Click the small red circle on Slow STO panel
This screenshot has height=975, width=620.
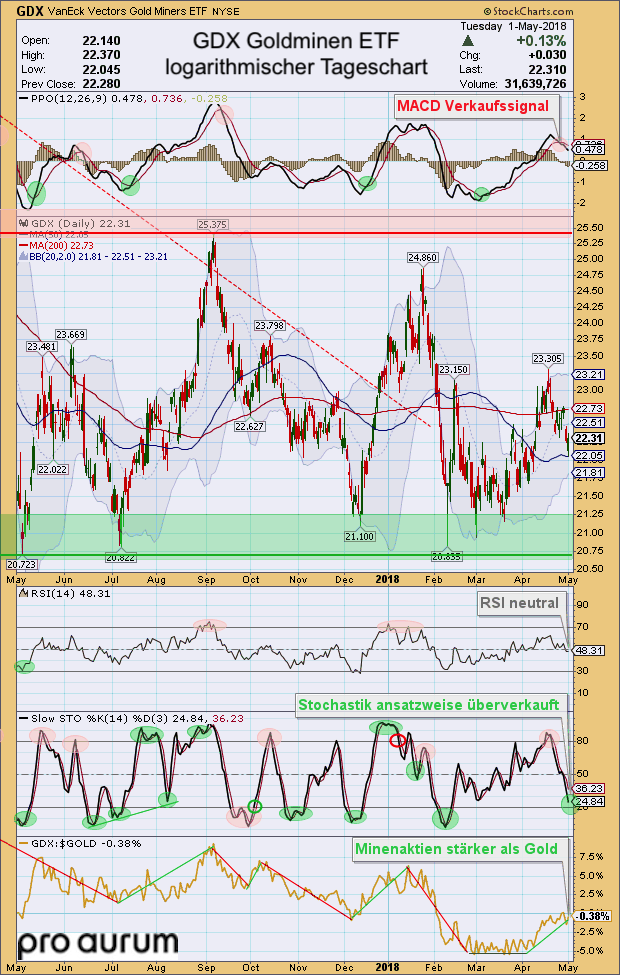click(x=397, y=741)
